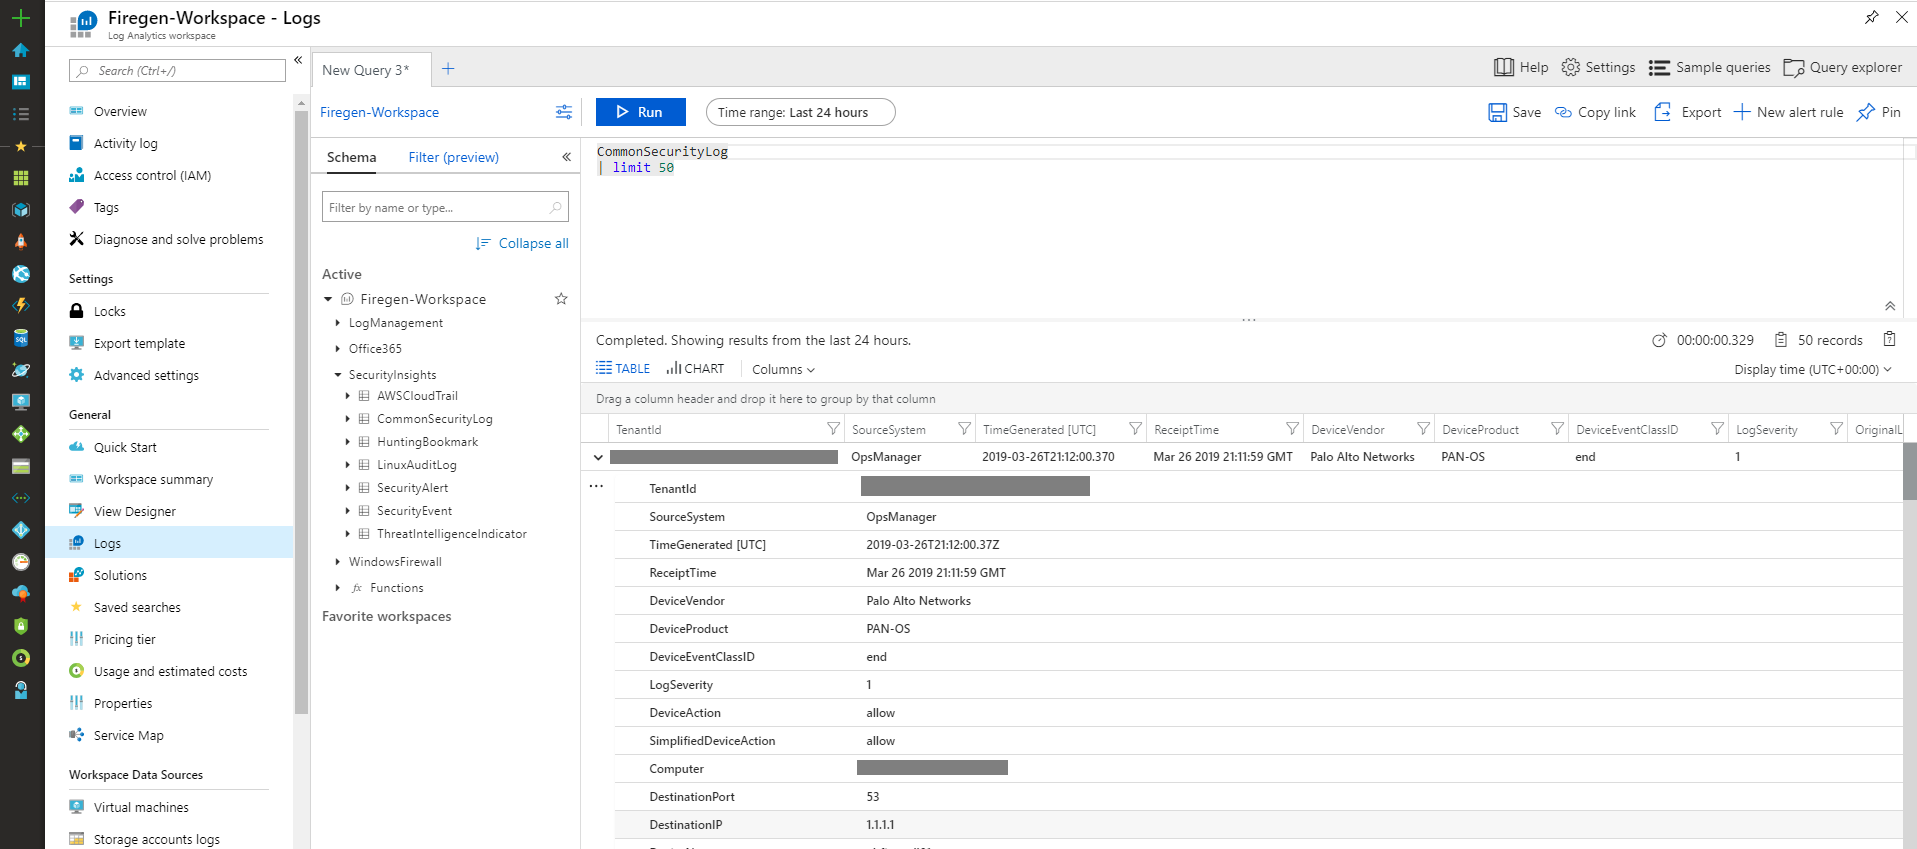Collapse the Firegen-Workspace schema tree node
Screen dimensions: 1917x849
pyautogui.click(x=328, y=299)
